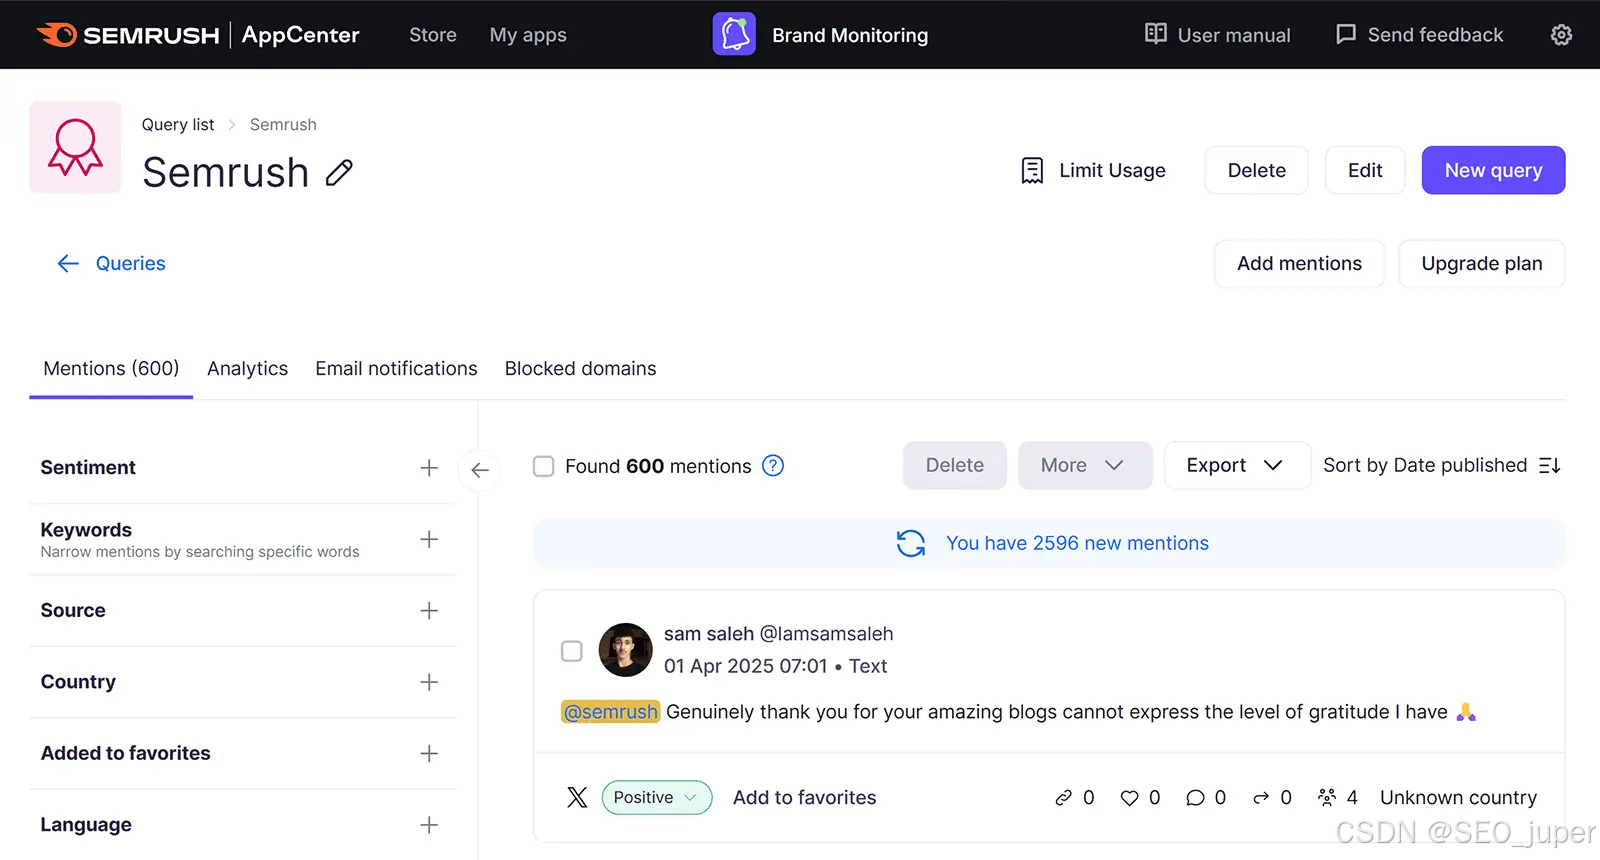This screenshot has height=860, width=1600.
Task: Click the refresh icon in new mentions banner
Action: (911, 543)
